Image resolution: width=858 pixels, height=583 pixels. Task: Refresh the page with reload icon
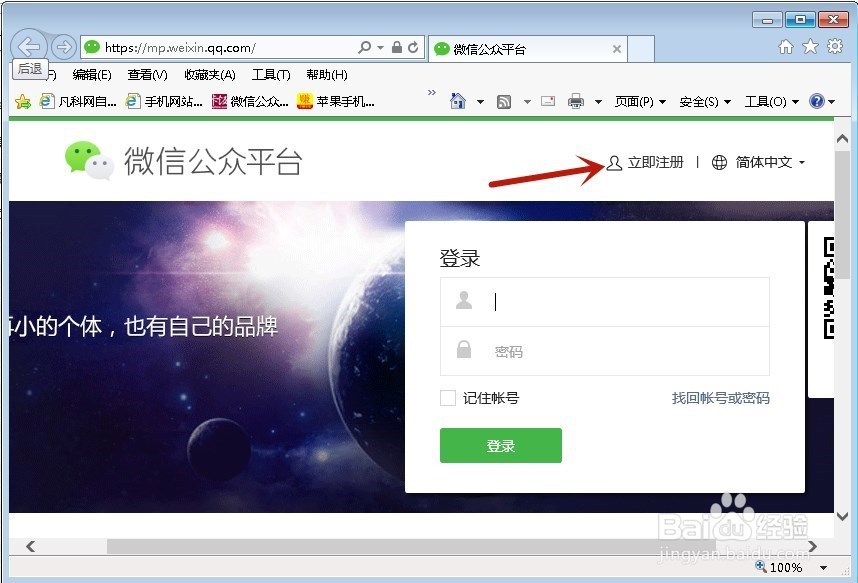413,48
